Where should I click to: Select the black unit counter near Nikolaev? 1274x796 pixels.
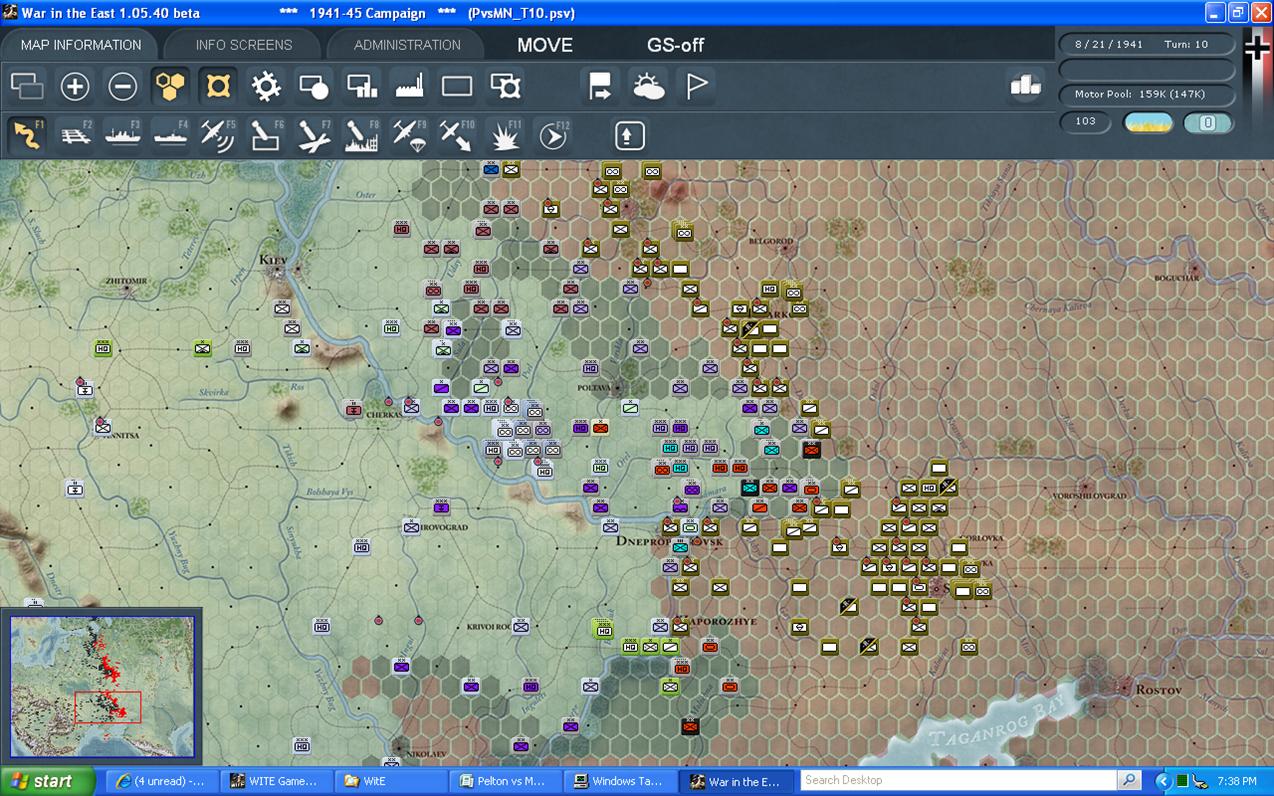(690, 727)
